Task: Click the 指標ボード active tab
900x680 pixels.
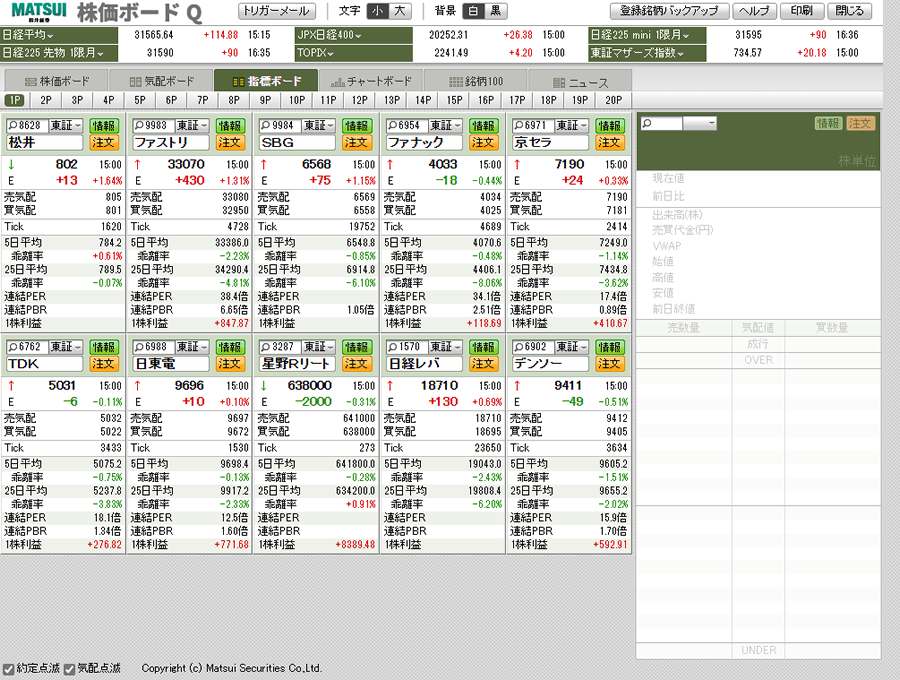Action: point(266,81)
